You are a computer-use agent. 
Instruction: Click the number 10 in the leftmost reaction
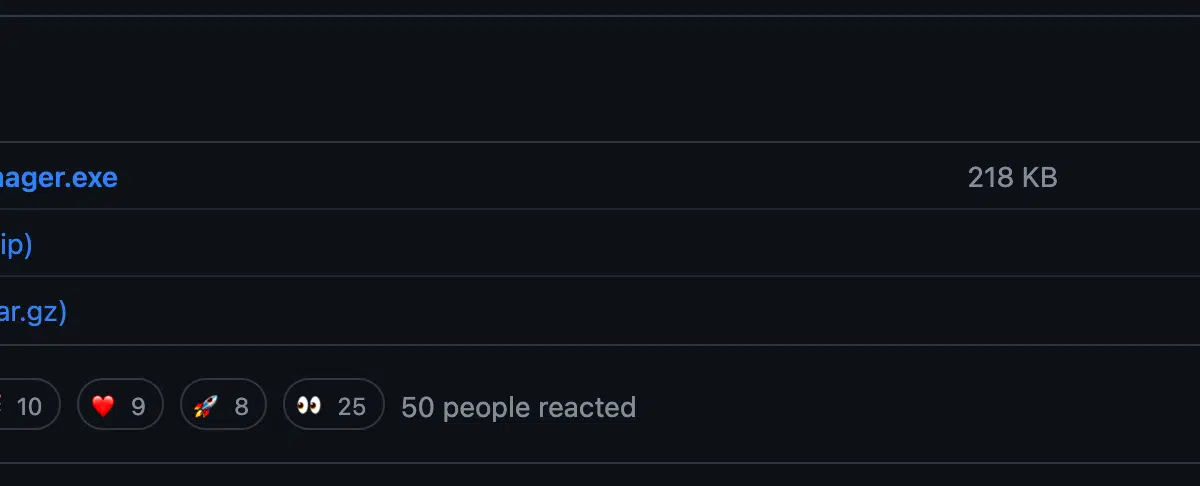click(29, 407)
